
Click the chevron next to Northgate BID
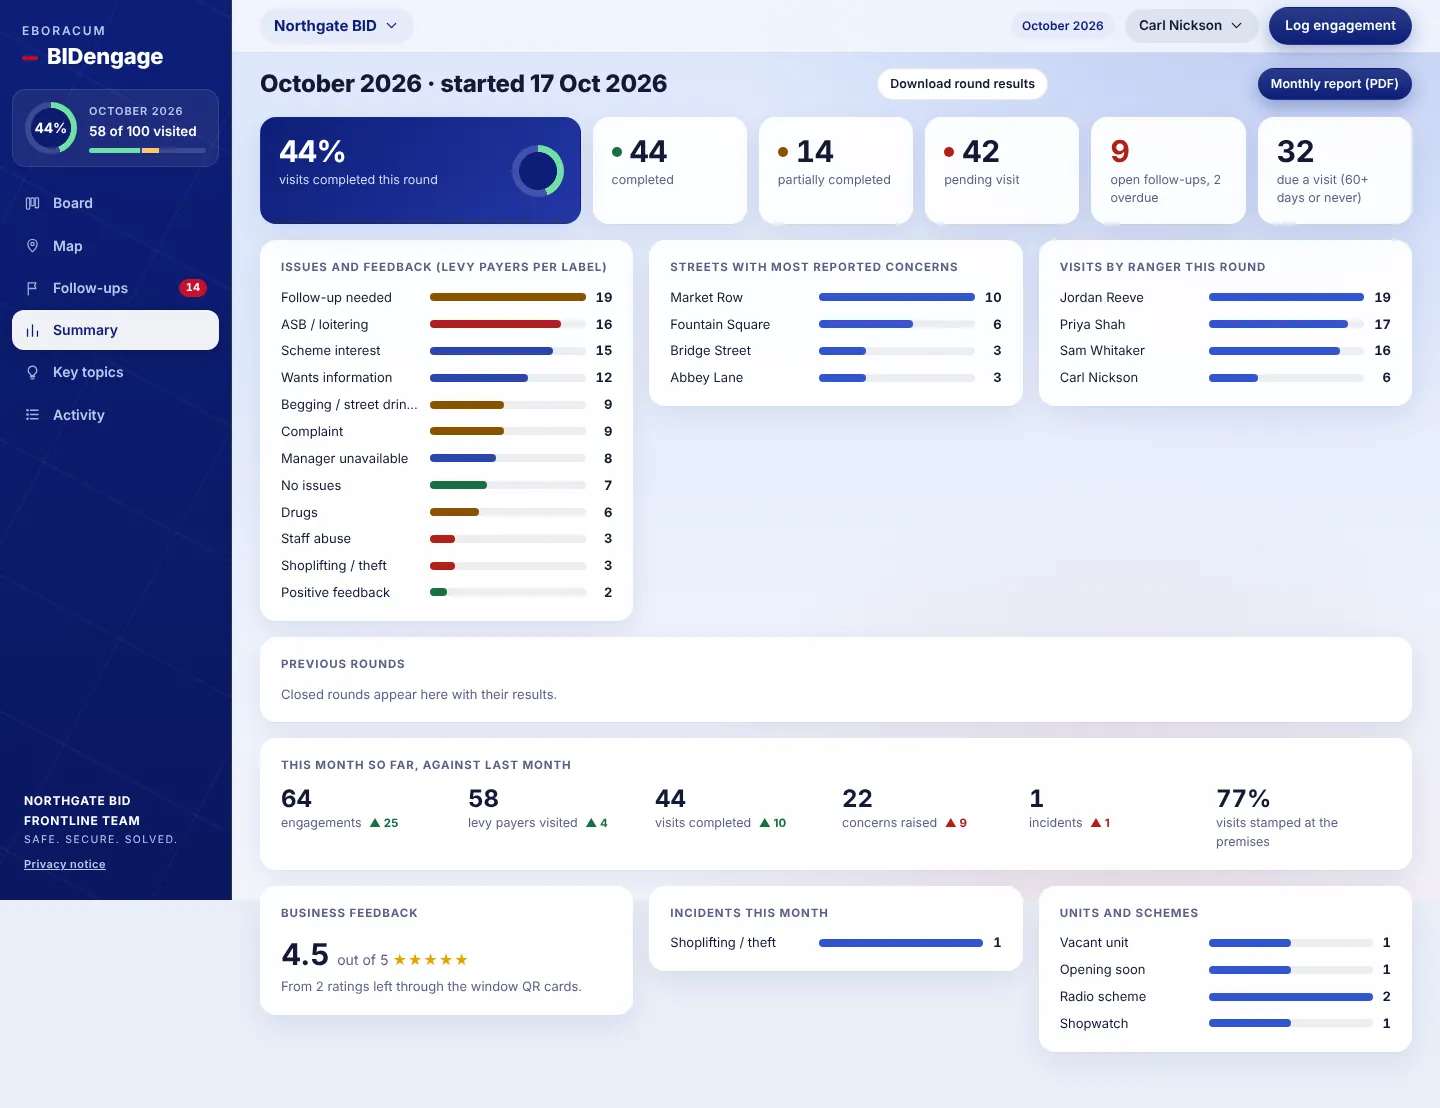coord(392,26)
